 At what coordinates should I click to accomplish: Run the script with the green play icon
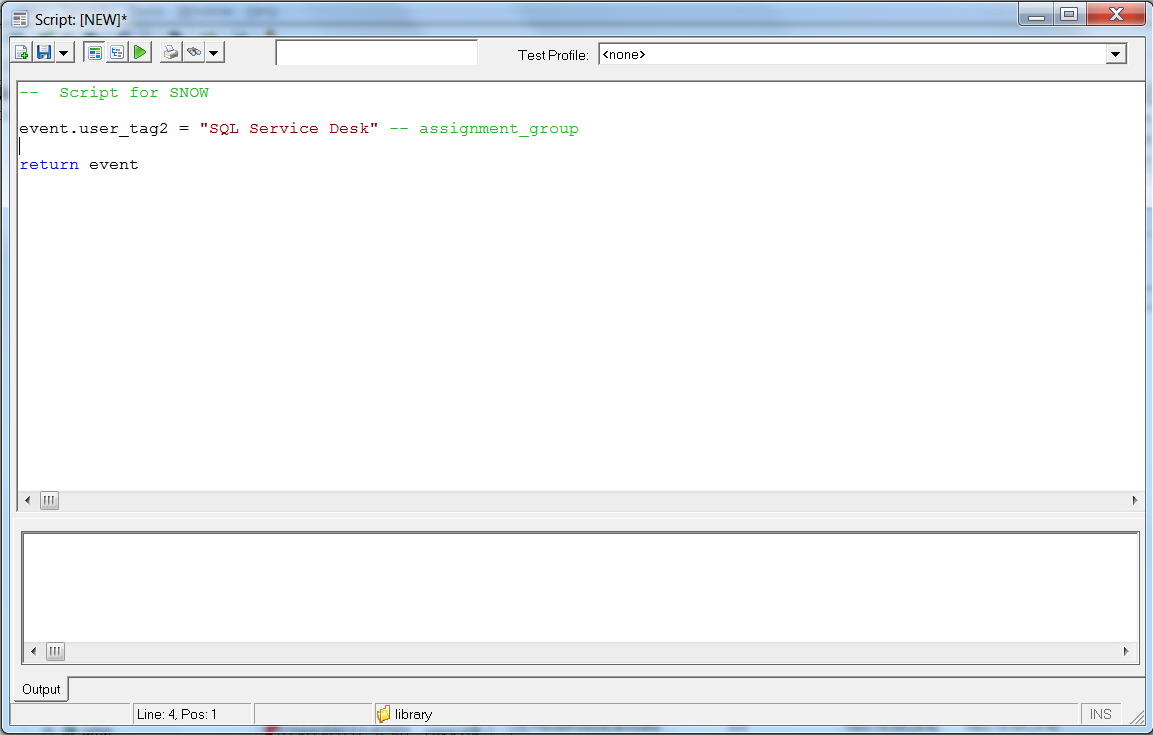(x=140, y=51)
